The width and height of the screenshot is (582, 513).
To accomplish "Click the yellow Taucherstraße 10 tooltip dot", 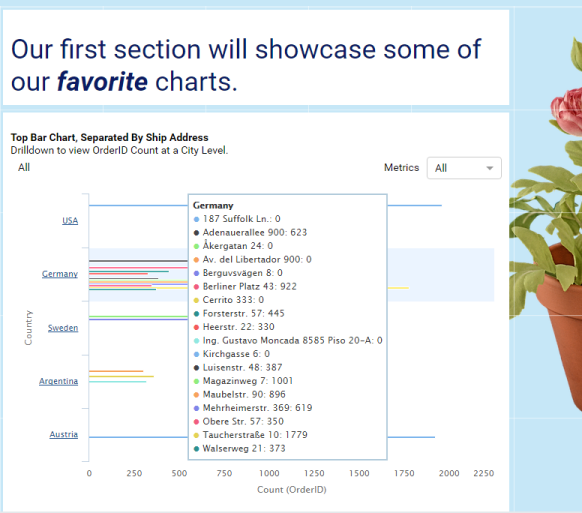I will point(197,435).
